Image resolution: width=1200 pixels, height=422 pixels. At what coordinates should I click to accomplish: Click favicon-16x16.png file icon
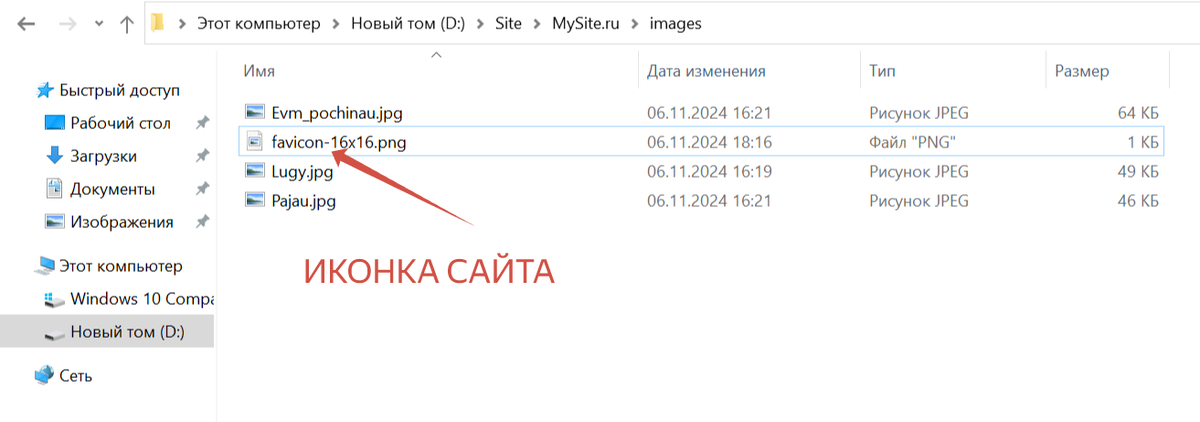255,142
